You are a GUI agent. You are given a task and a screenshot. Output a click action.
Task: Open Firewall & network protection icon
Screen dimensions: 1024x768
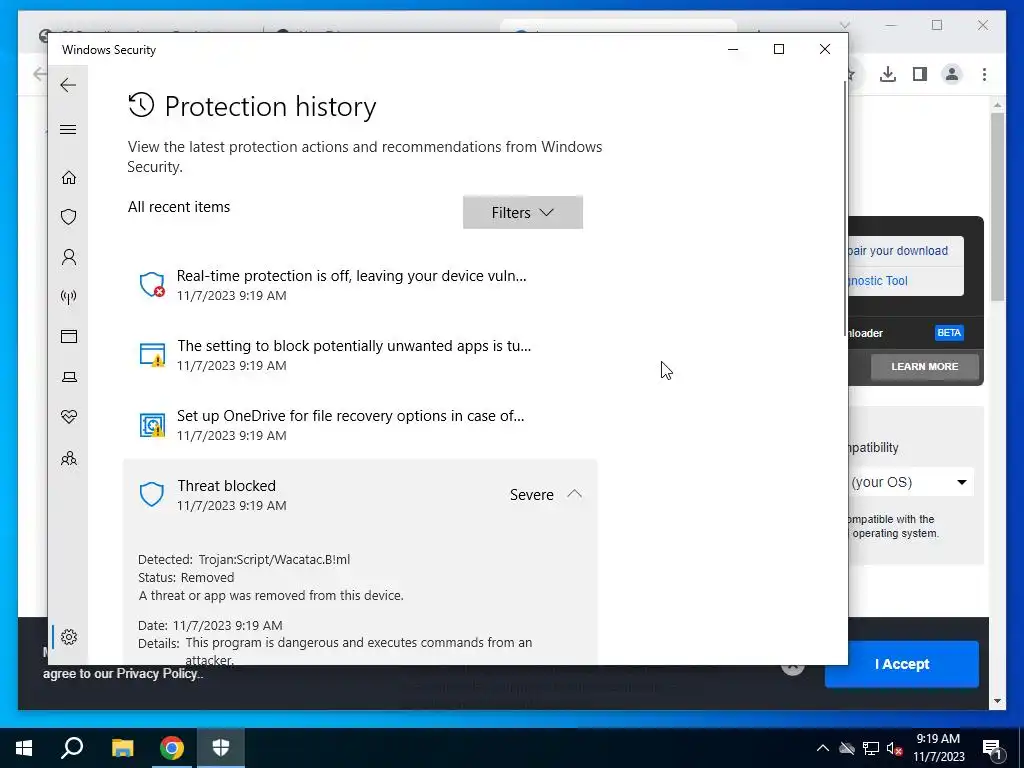click(x=69, y=297)
